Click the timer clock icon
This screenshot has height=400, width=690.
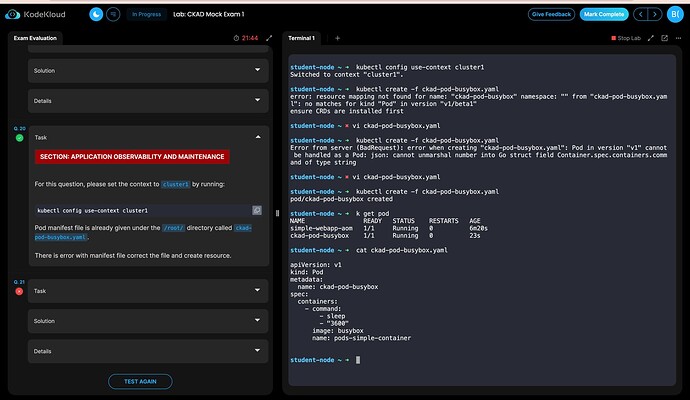[236, 38]
